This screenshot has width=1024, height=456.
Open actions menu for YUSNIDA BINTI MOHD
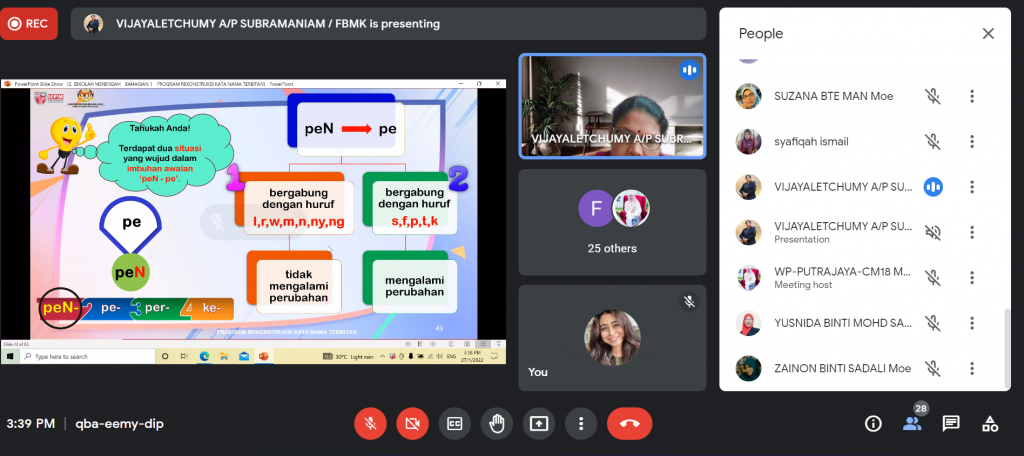point(971,323)
